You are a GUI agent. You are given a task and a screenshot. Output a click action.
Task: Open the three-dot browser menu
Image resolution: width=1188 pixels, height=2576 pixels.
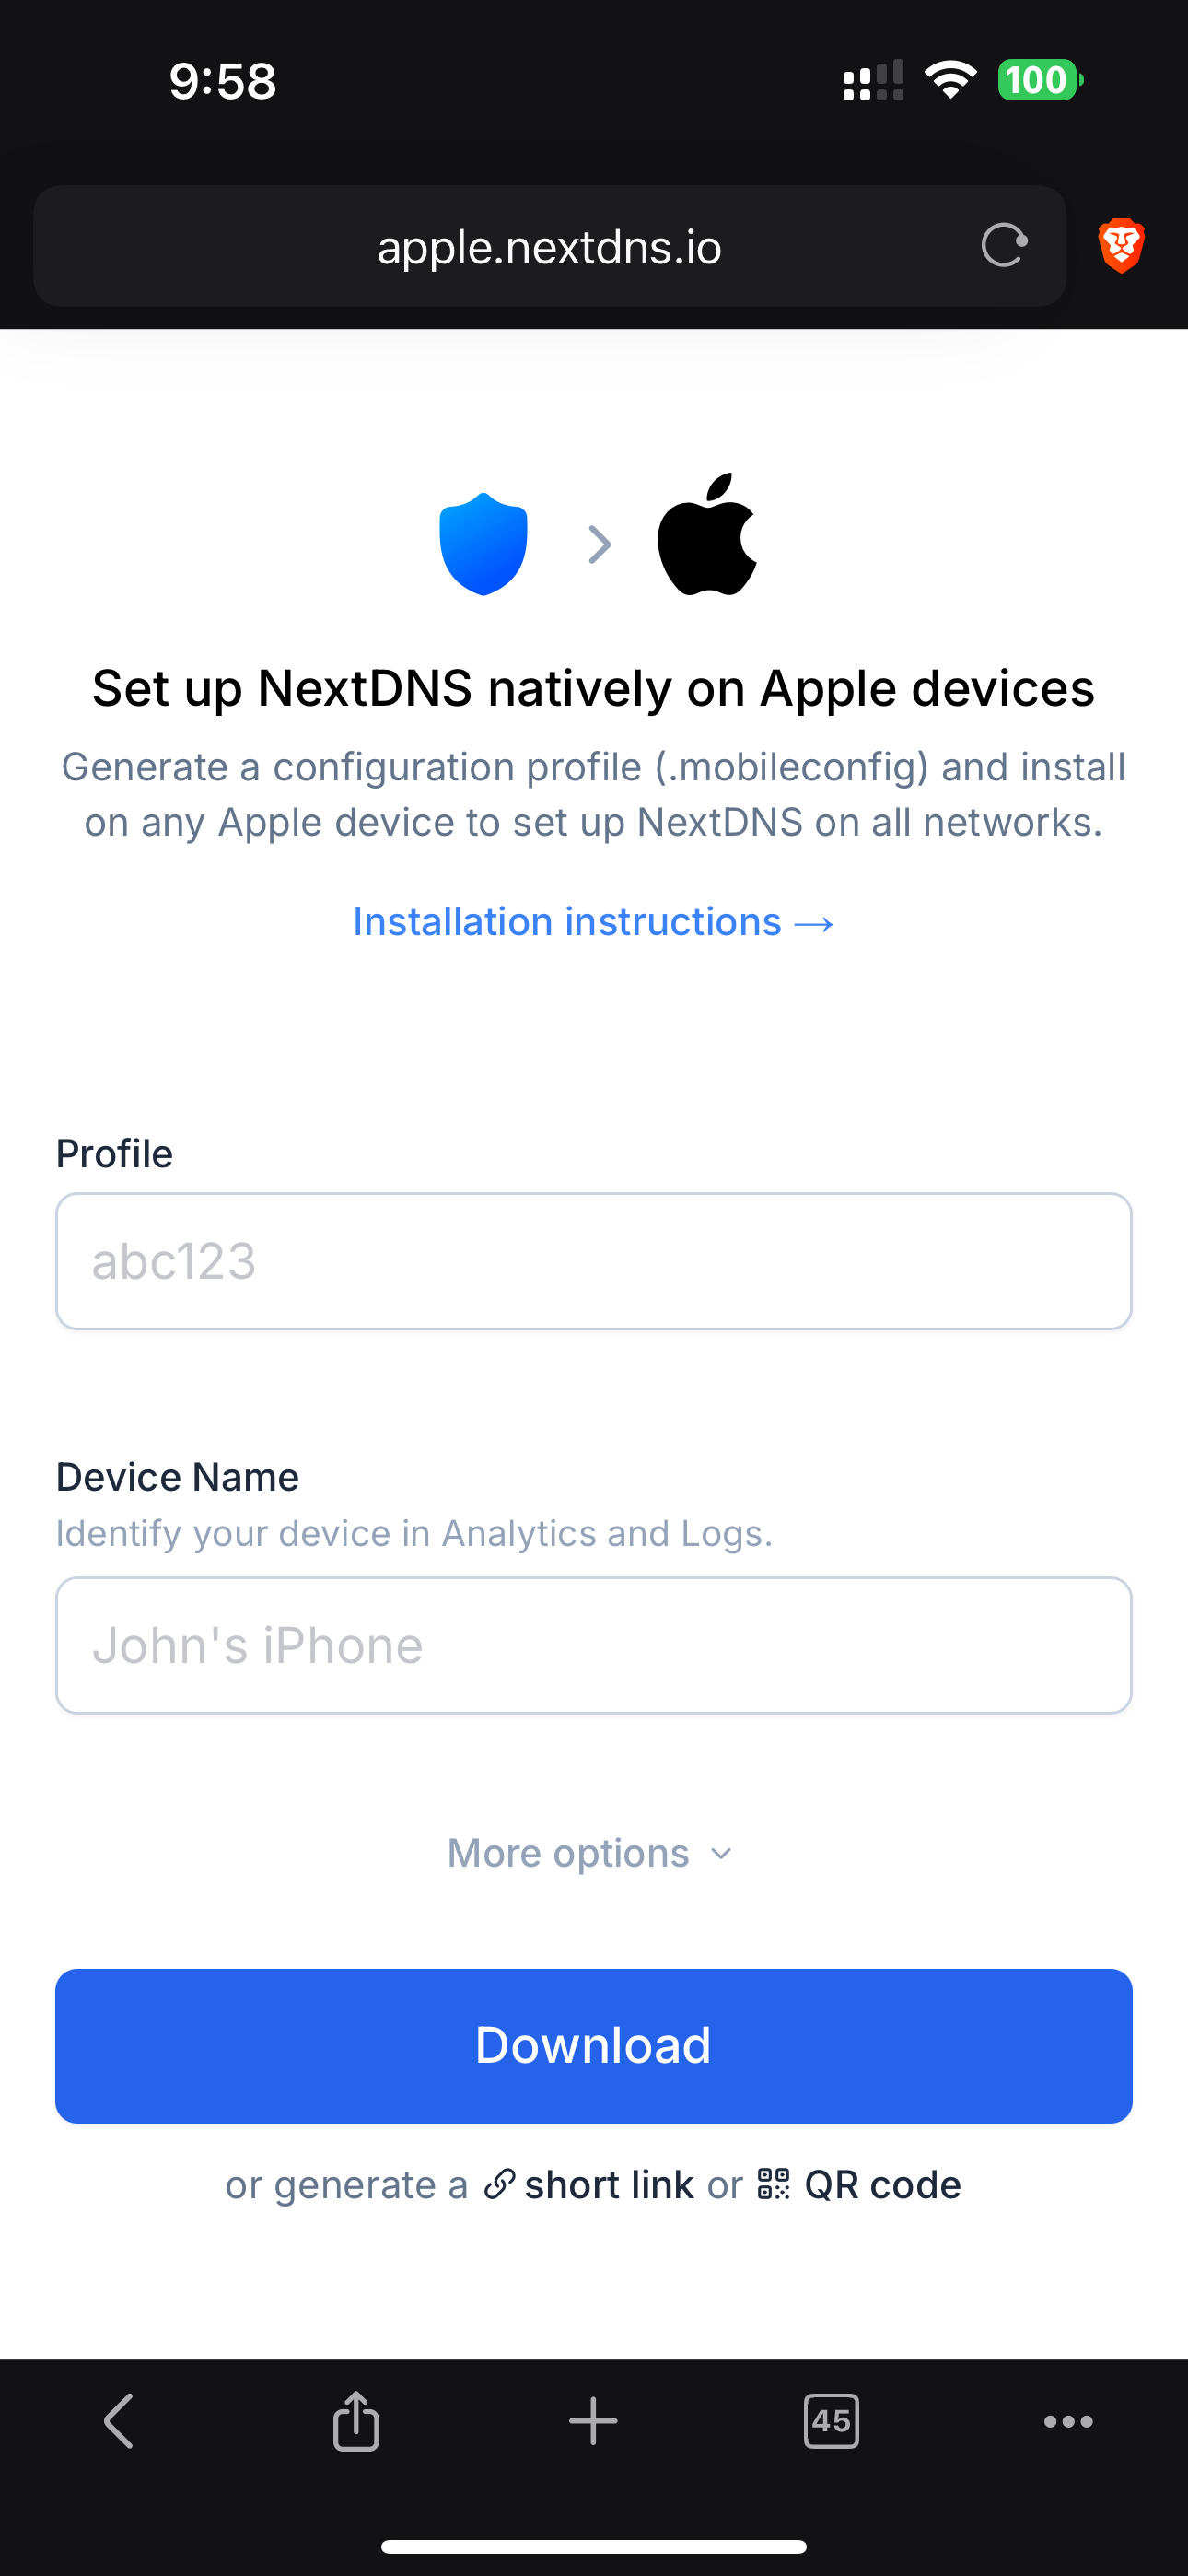click(1068, 2421)
